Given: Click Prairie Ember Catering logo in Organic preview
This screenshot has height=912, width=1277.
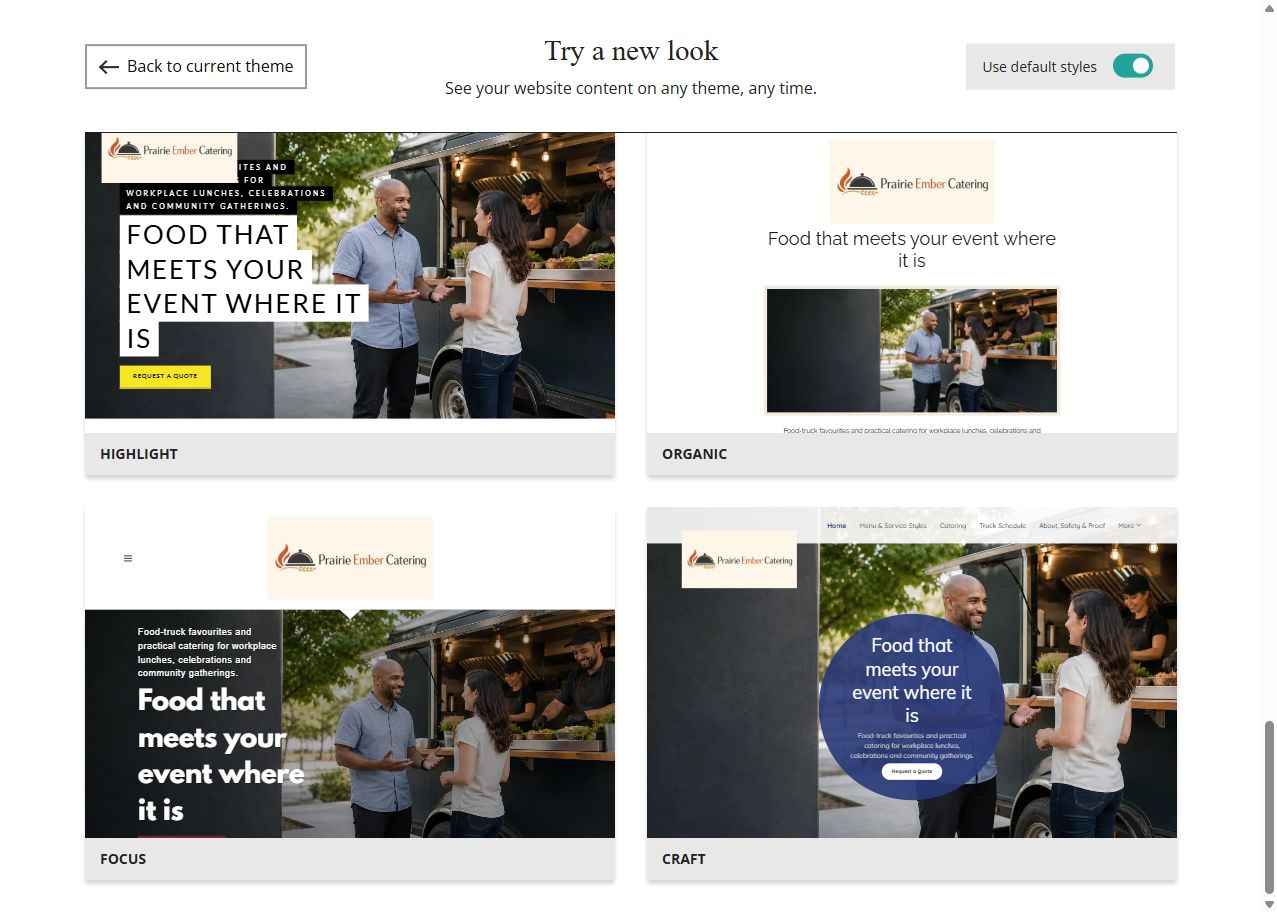Looking at the screenshot, I should (912, 182).
